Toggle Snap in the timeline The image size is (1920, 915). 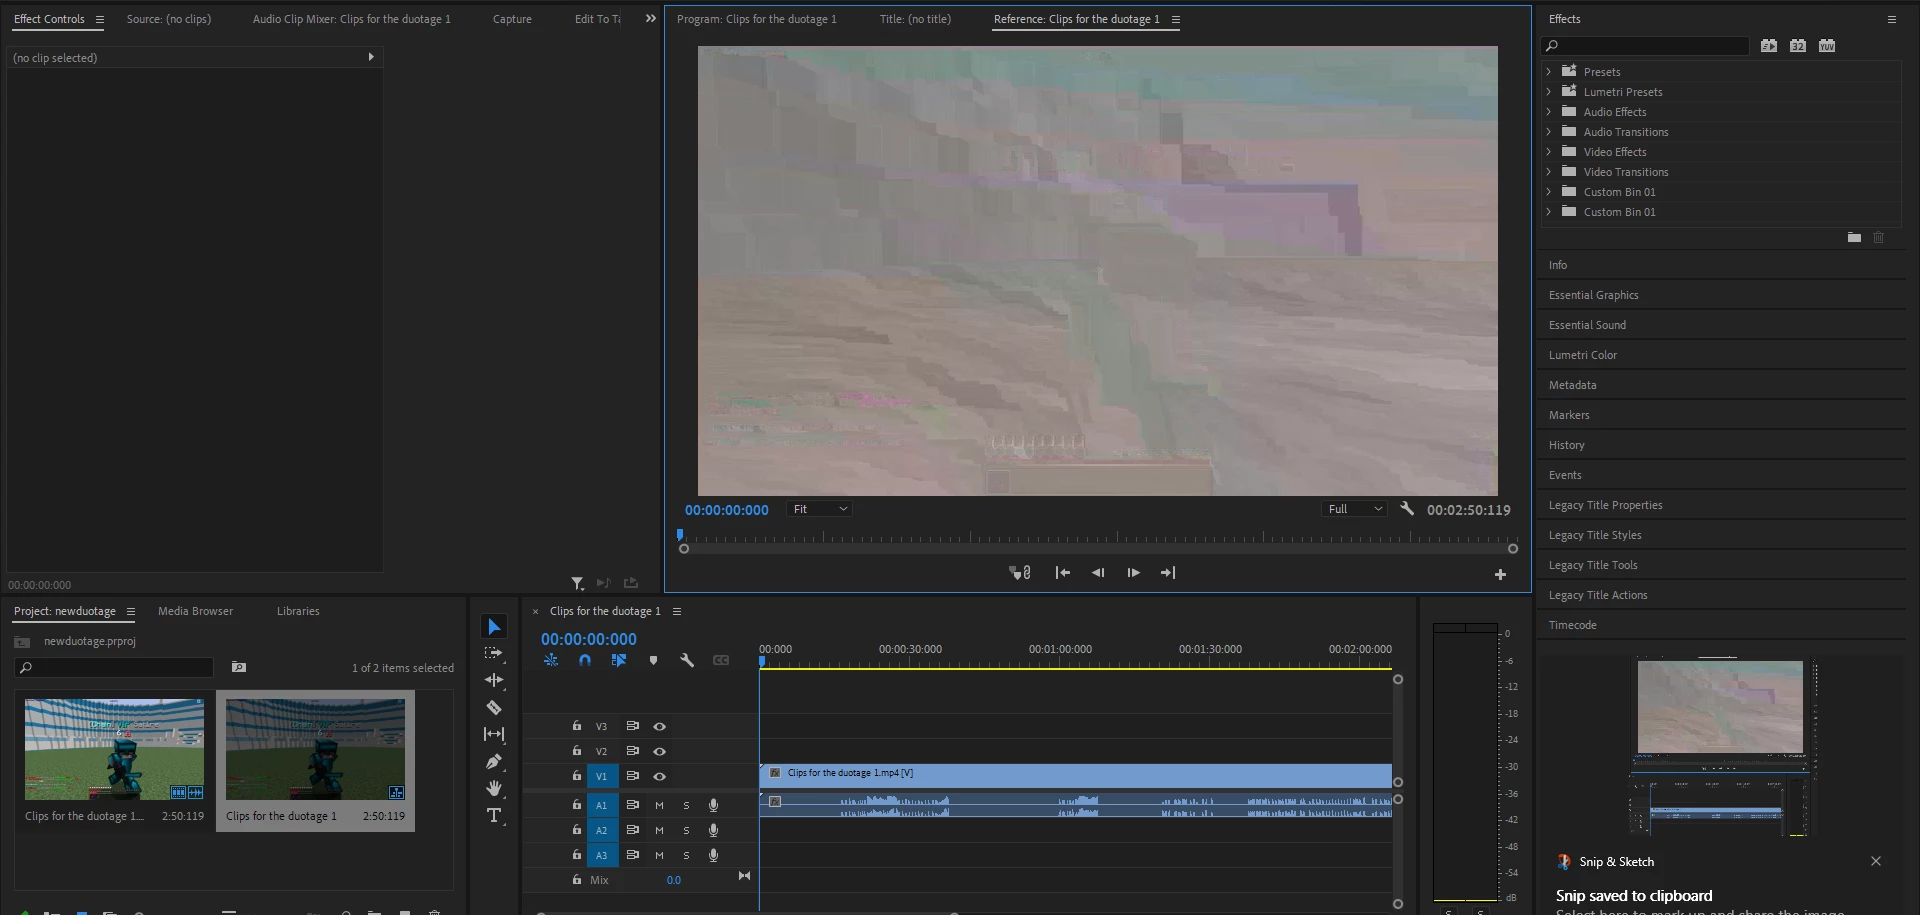tap(585, 660)
